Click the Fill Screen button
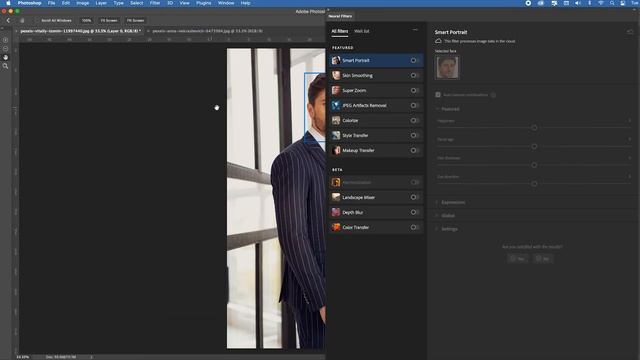640x360 pixels. (x=135, y=20)
